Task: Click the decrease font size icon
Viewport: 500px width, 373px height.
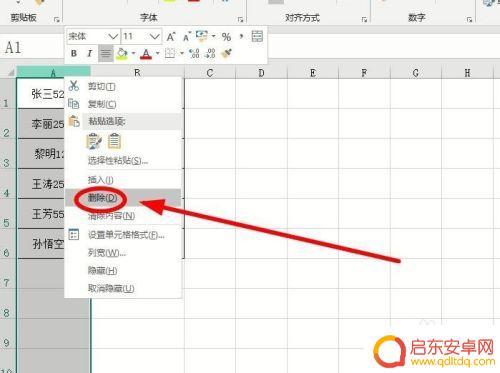Action: 187,36
